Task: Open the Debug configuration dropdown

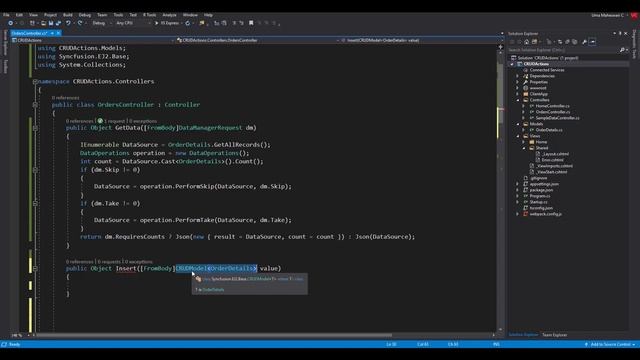Action: (101, 23)
